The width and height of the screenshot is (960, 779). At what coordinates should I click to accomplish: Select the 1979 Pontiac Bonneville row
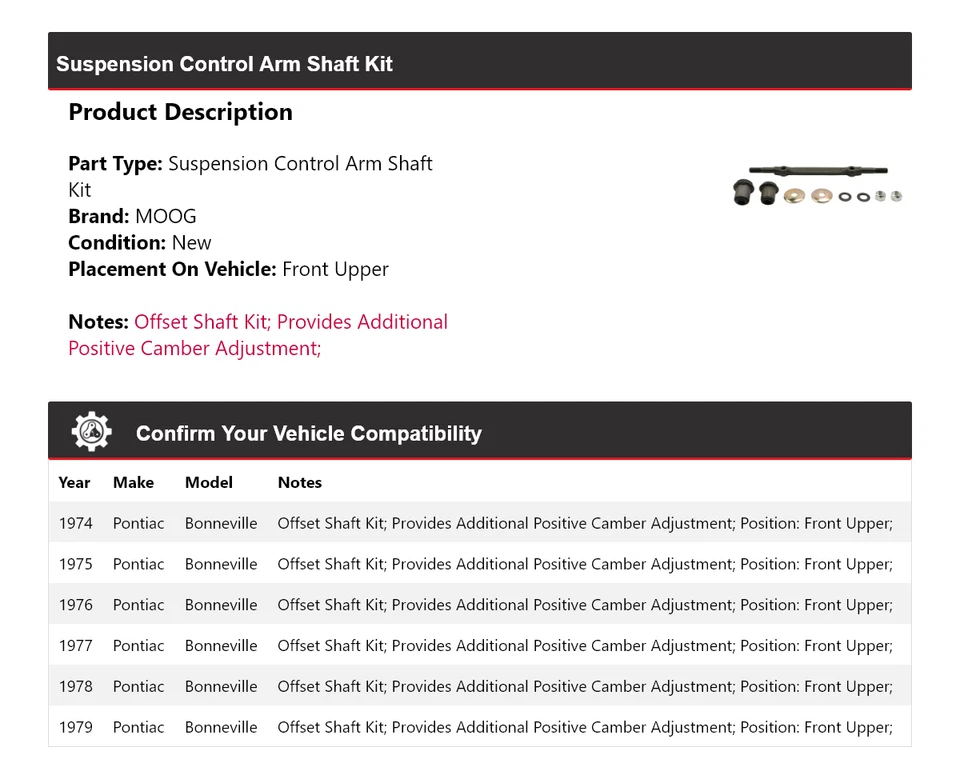(480, 727)
